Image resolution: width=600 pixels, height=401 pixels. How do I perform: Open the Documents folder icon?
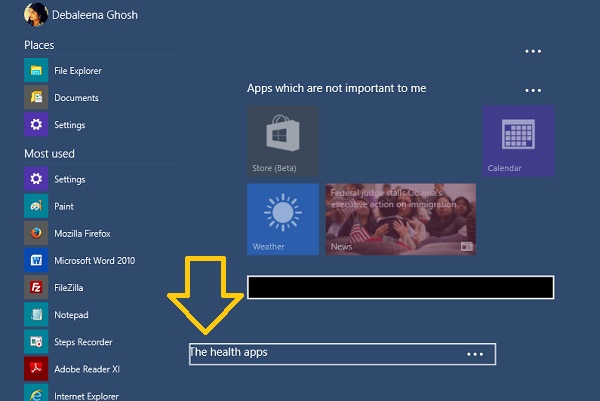[36, 98]
